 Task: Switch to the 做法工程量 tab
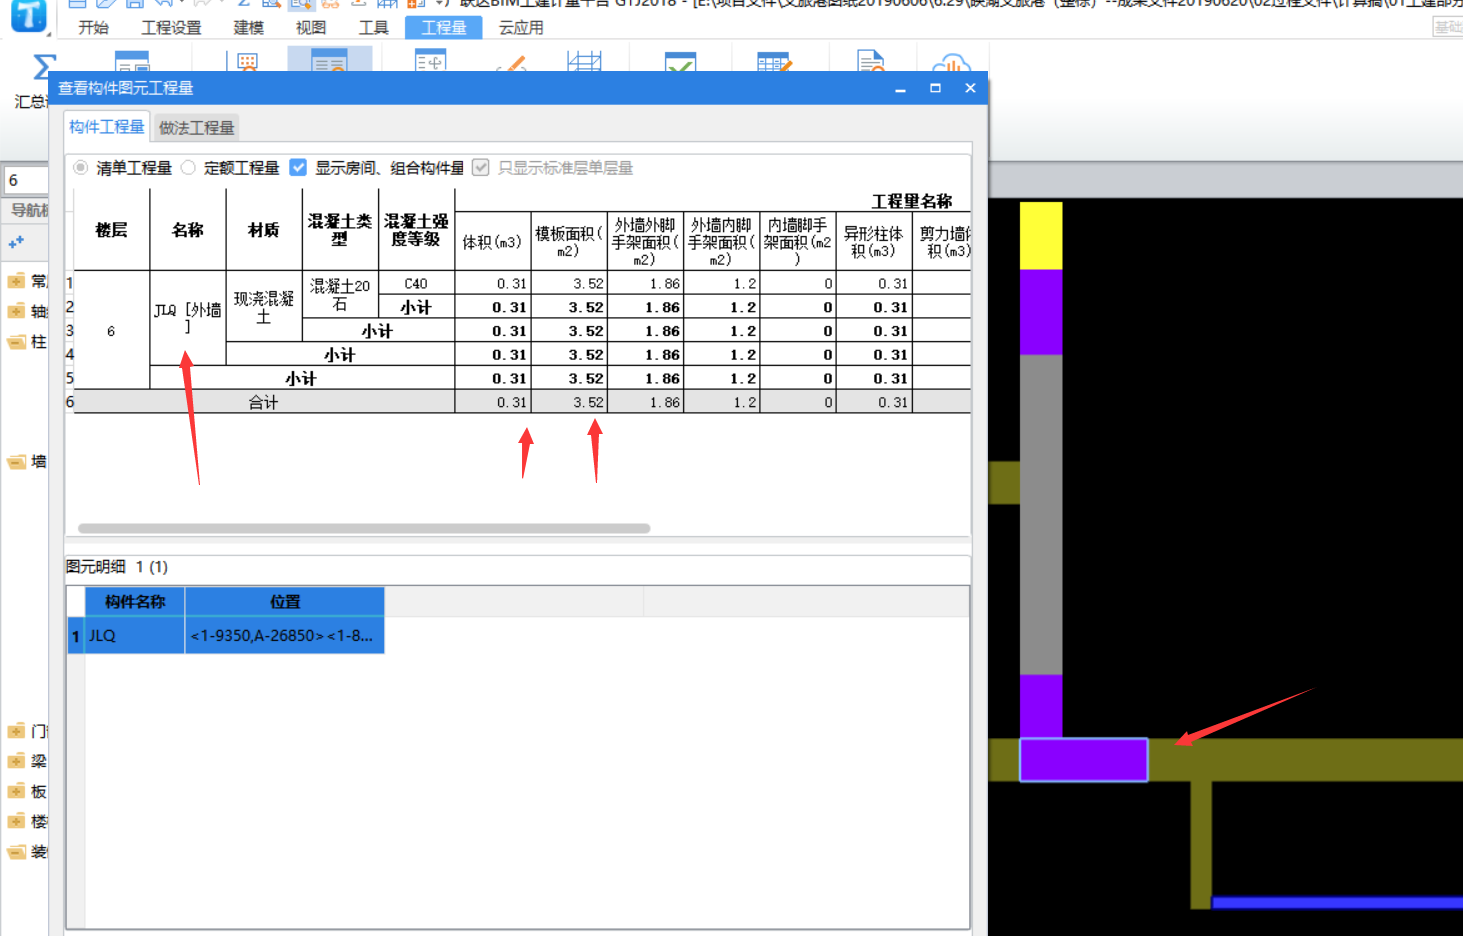pos(196,128)
